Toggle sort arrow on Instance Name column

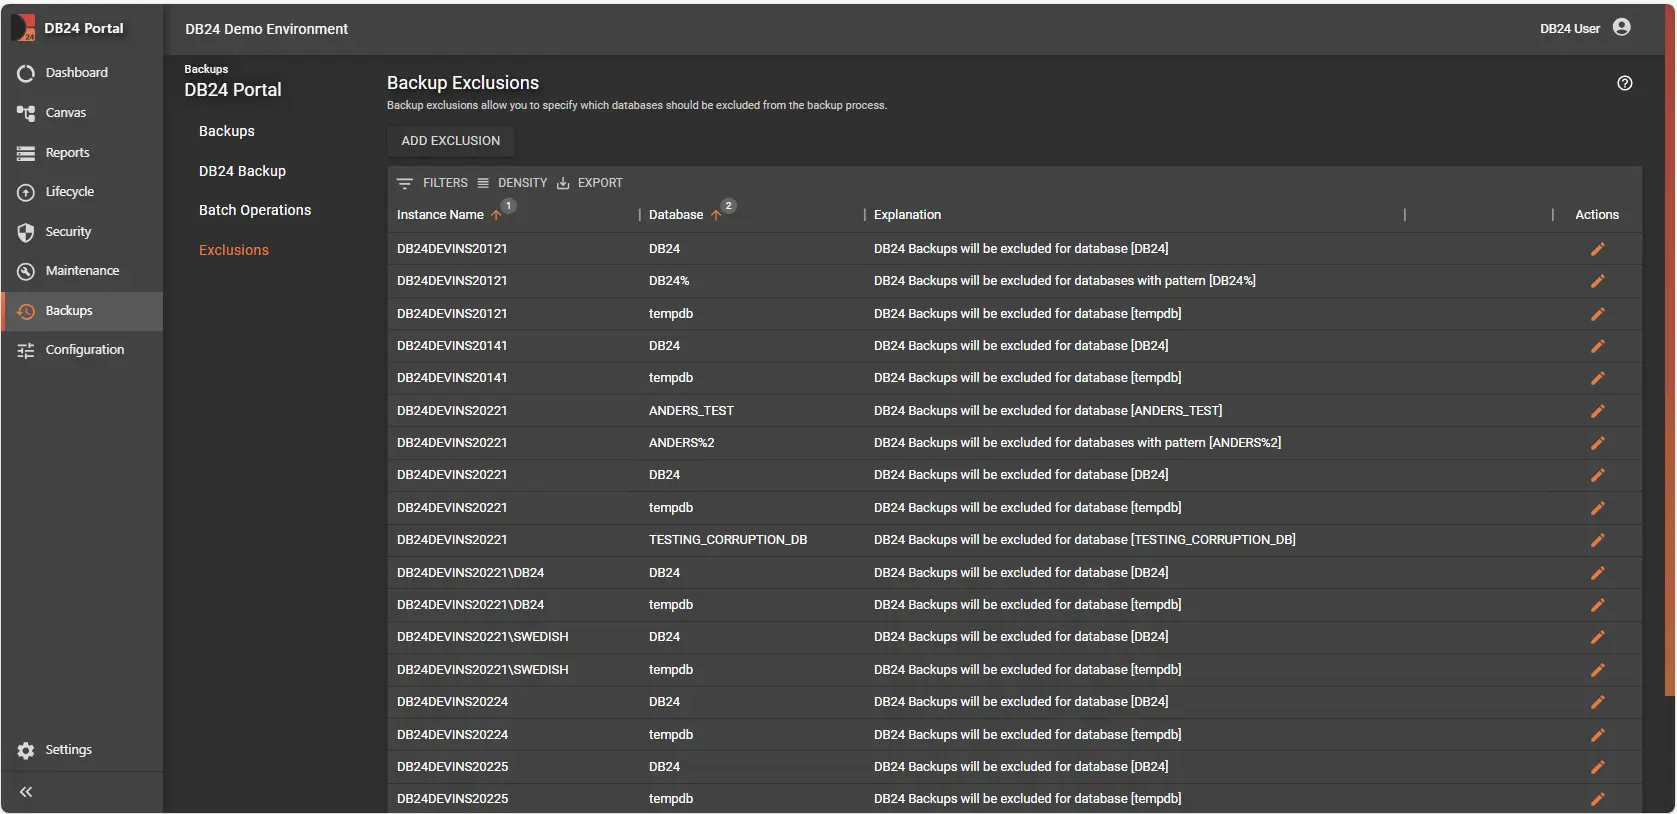tap(496, 215)
